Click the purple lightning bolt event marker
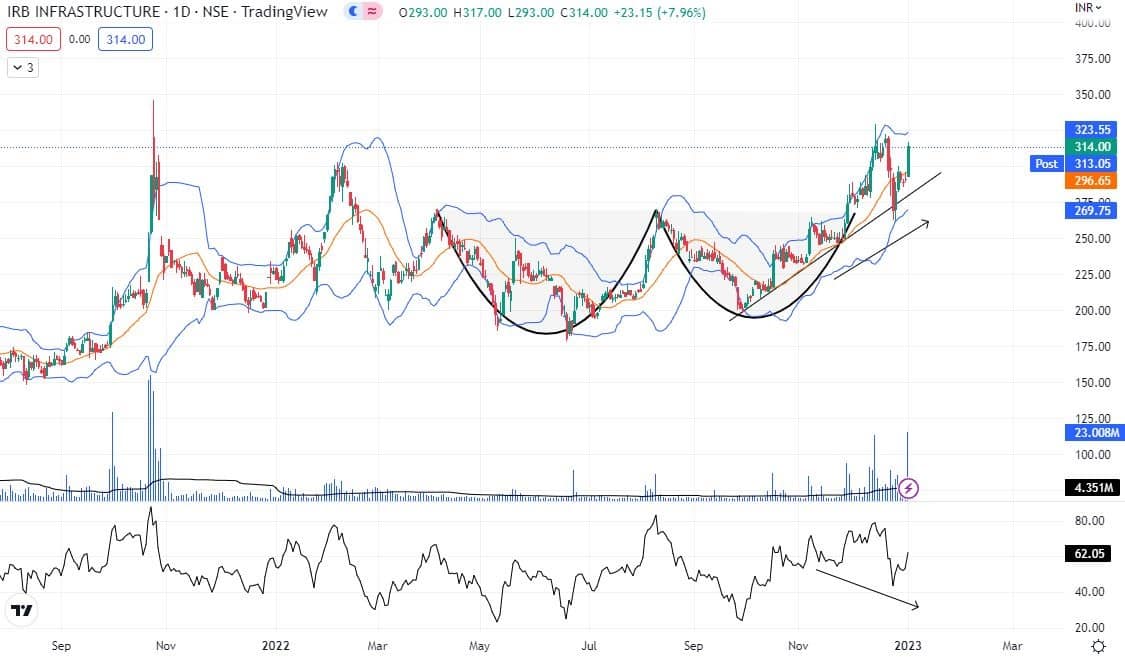This screenshot has height=657, width=1125. coord(909,488)
